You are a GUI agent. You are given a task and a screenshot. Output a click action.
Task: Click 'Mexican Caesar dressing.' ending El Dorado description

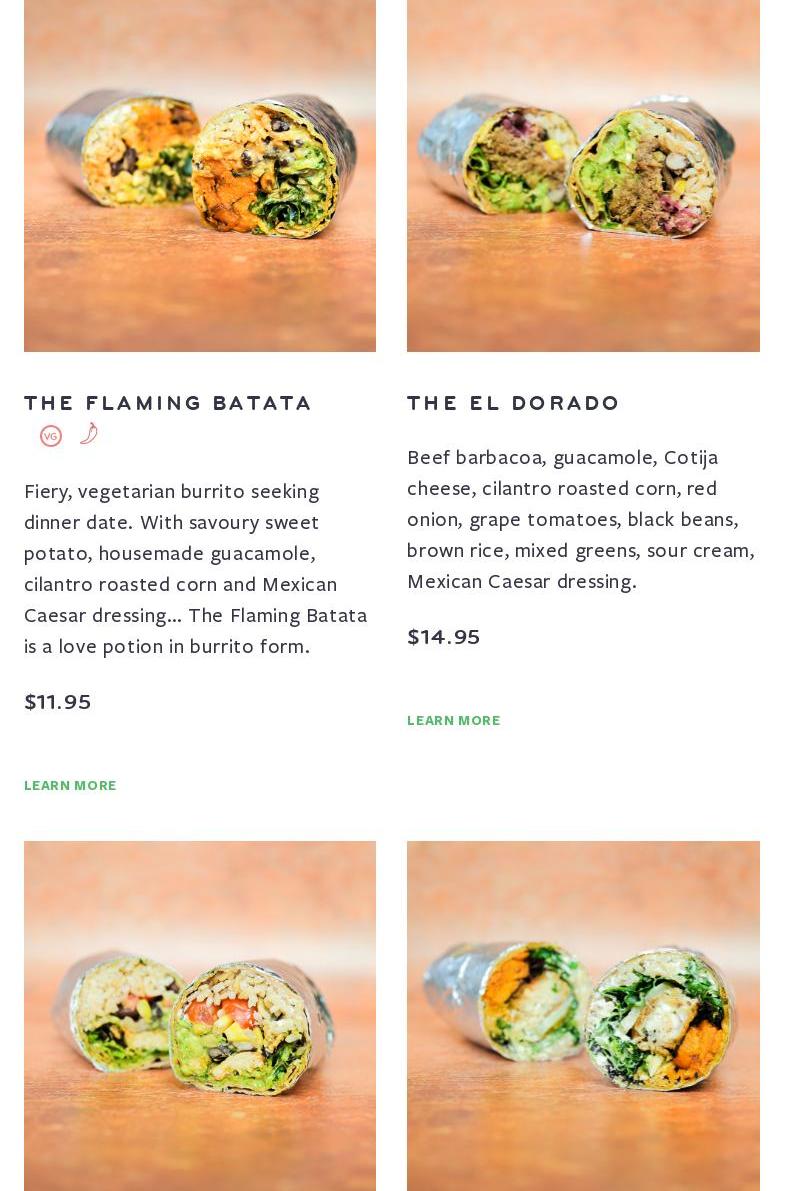tap(521, 581)
